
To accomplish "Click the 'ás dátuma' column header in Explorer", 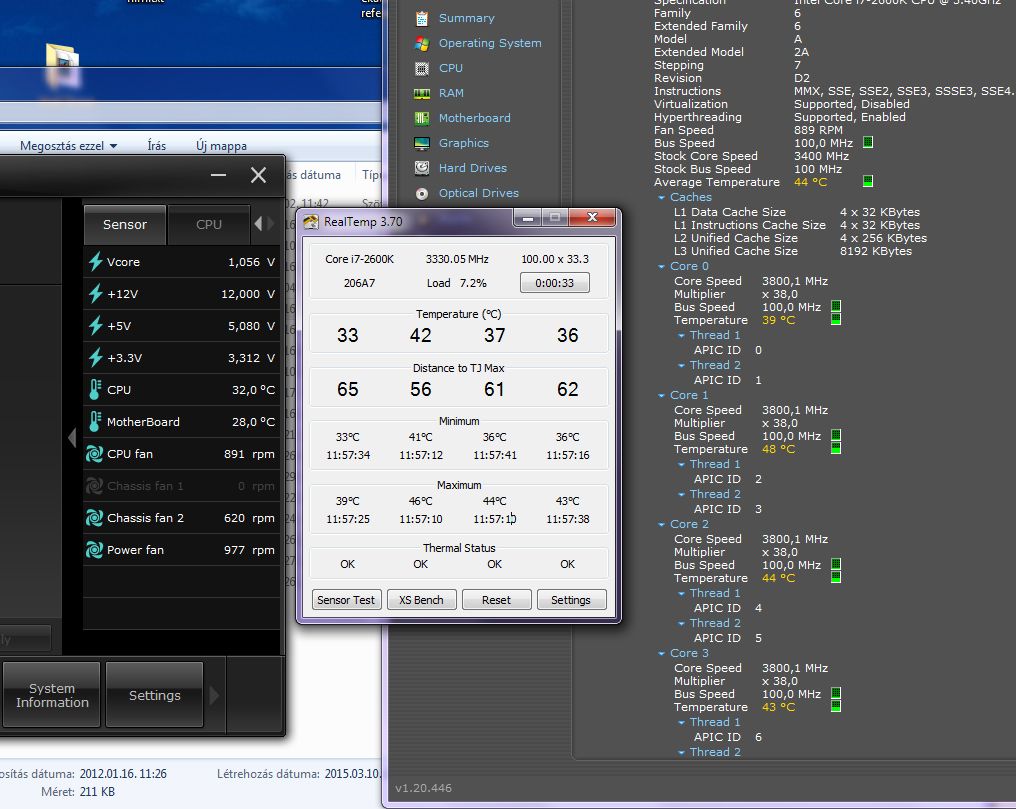I will pos(314,175).
